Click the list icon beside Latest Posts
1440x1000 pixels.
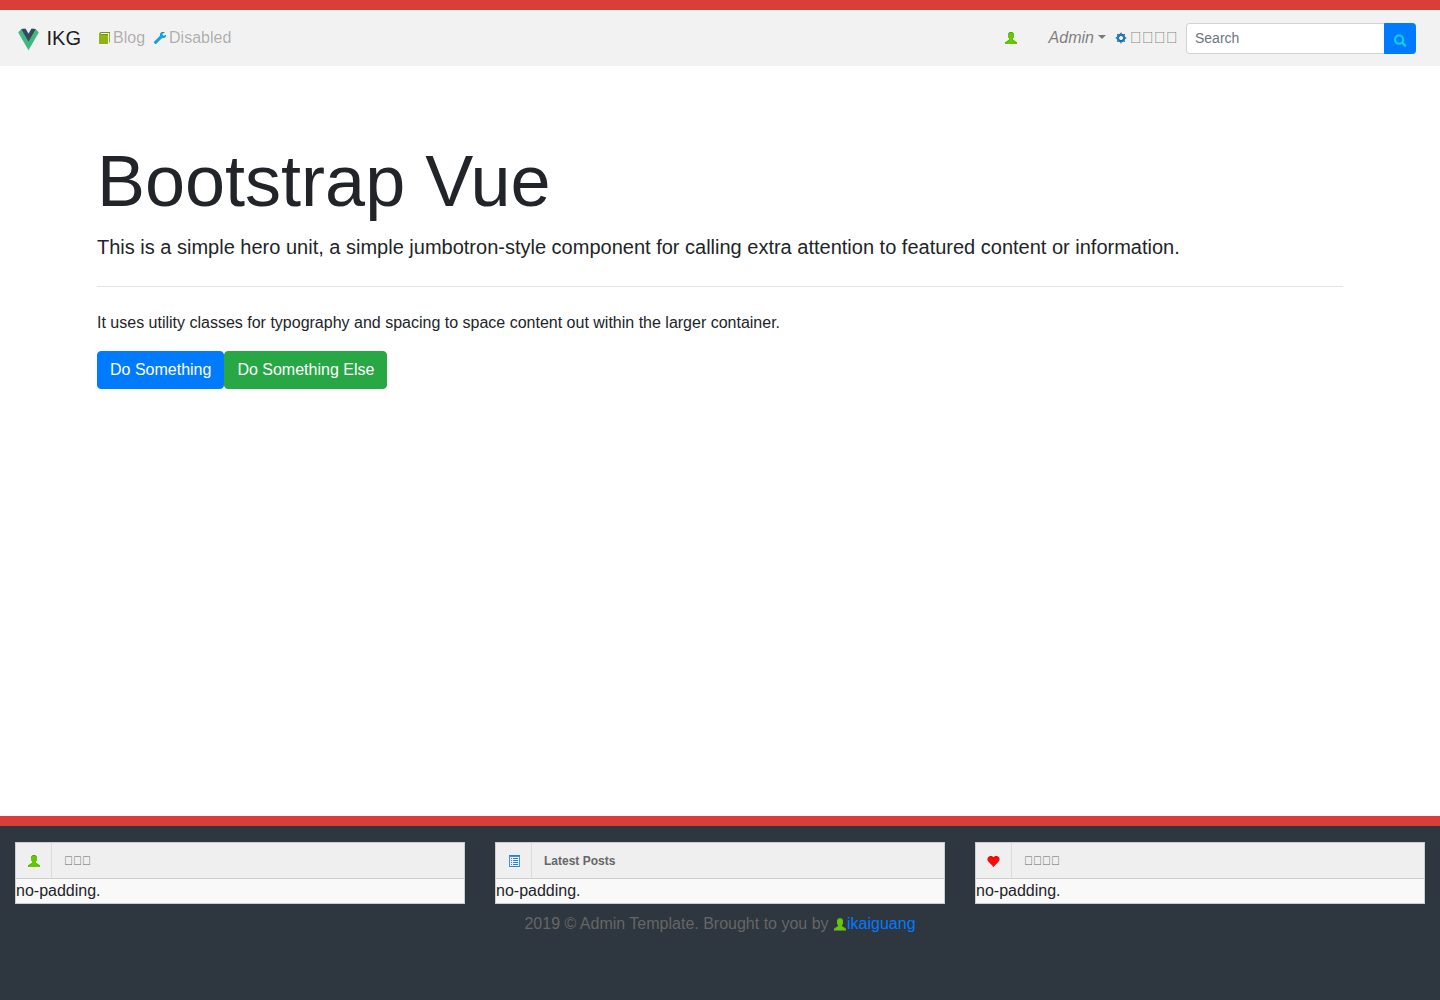514,861
